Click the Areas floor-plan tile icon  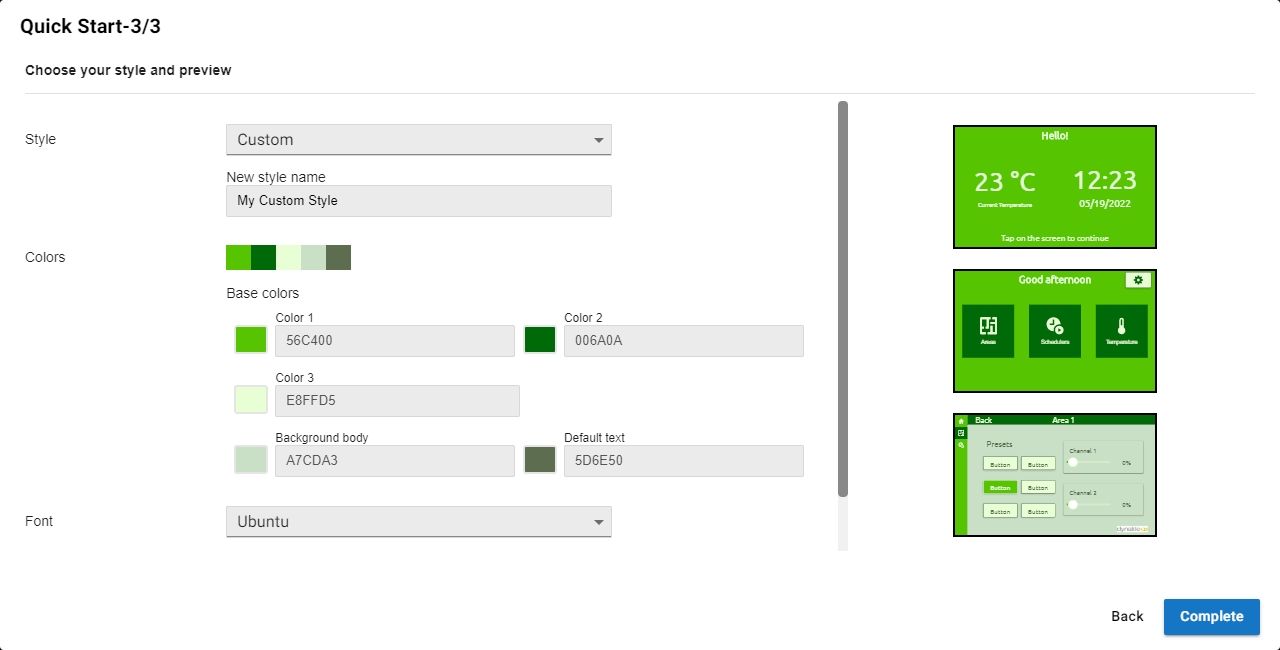click(988, 326)
